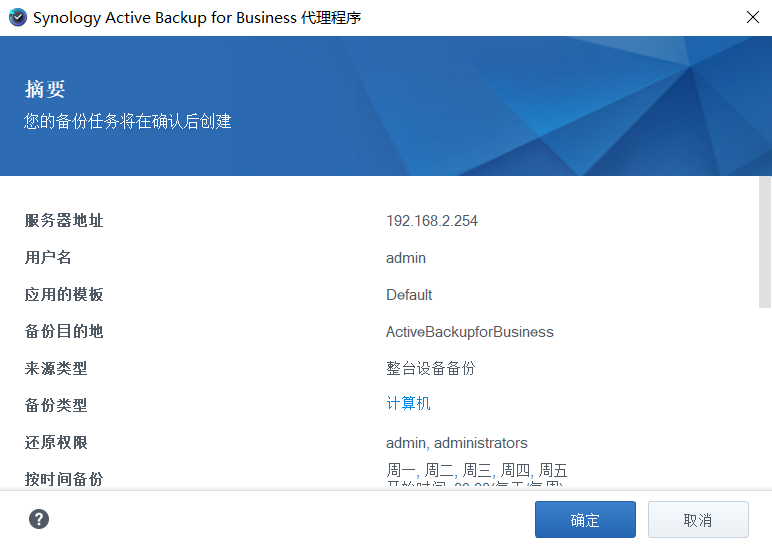Click the schedule days 周一 to 周五

(476, 470)
